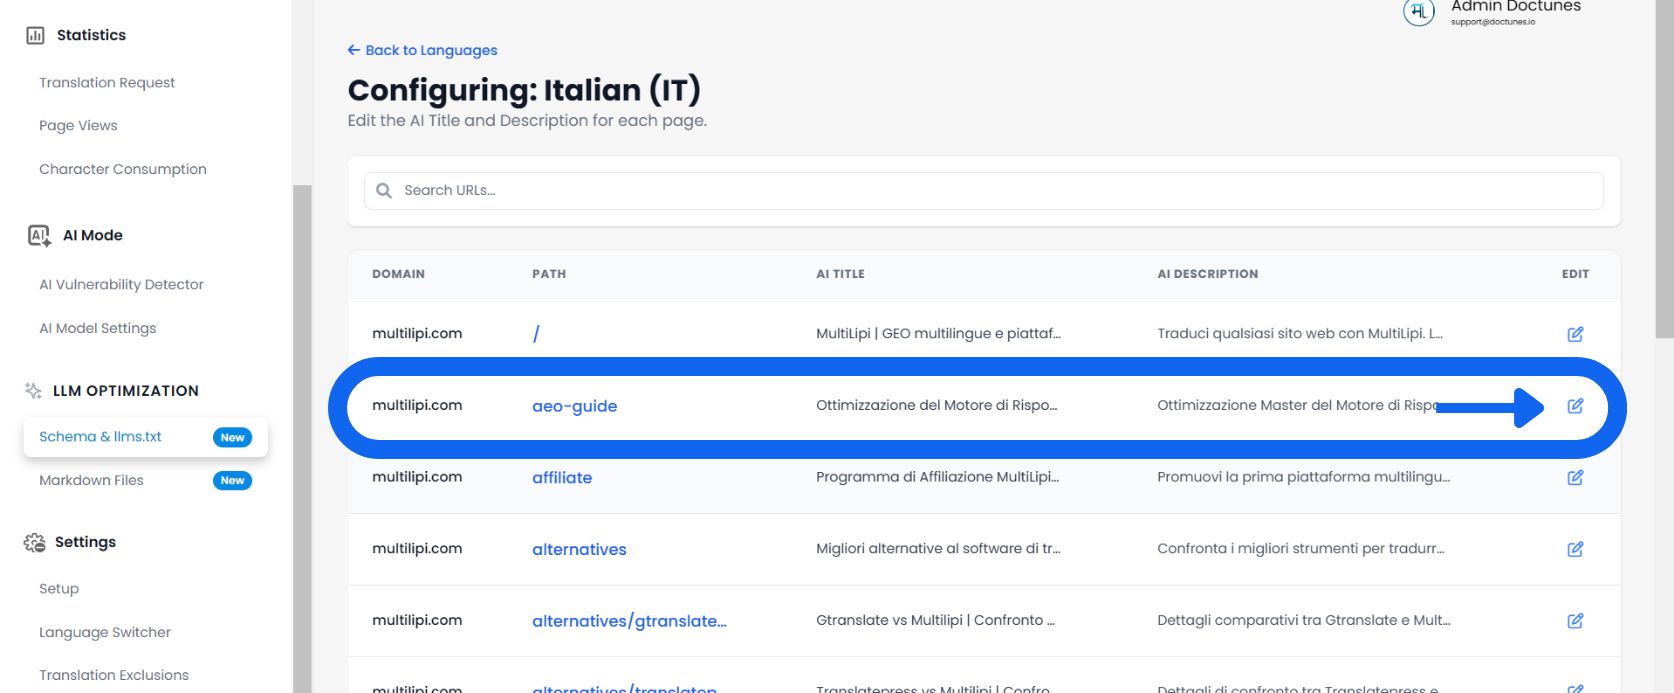Click 'Ottimizzazione Master del Motore' description
The width and height of the screenshot is (1674, 693).
tap(1296, 406)
